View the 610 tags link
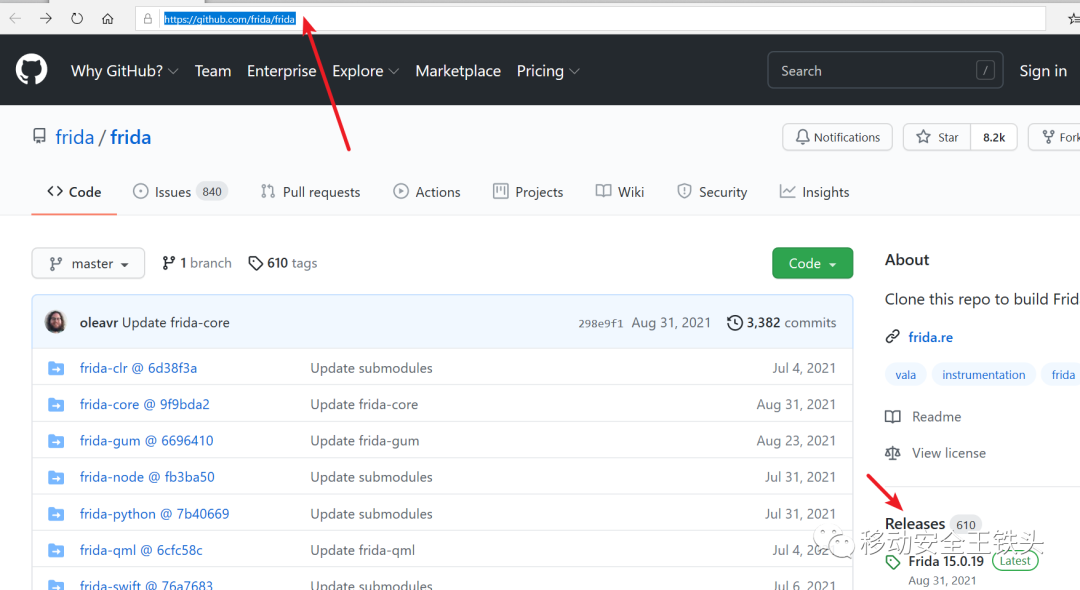This screenshot has width=1080, height=590. point(283,263)
